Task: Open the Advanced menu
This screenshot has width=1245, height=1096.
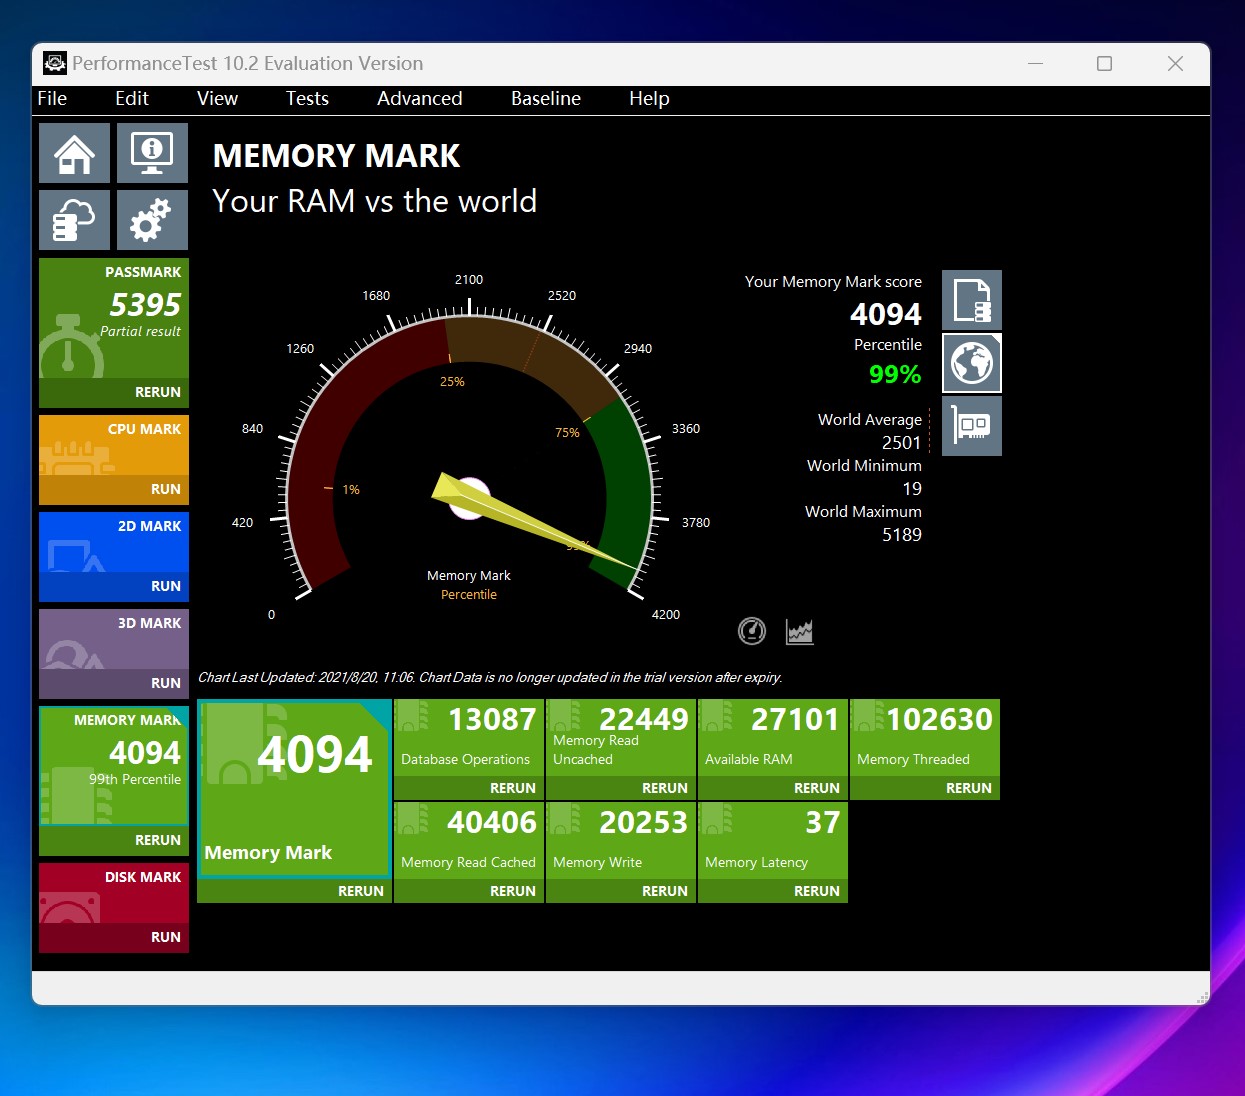Action: (x=419, y=98)
